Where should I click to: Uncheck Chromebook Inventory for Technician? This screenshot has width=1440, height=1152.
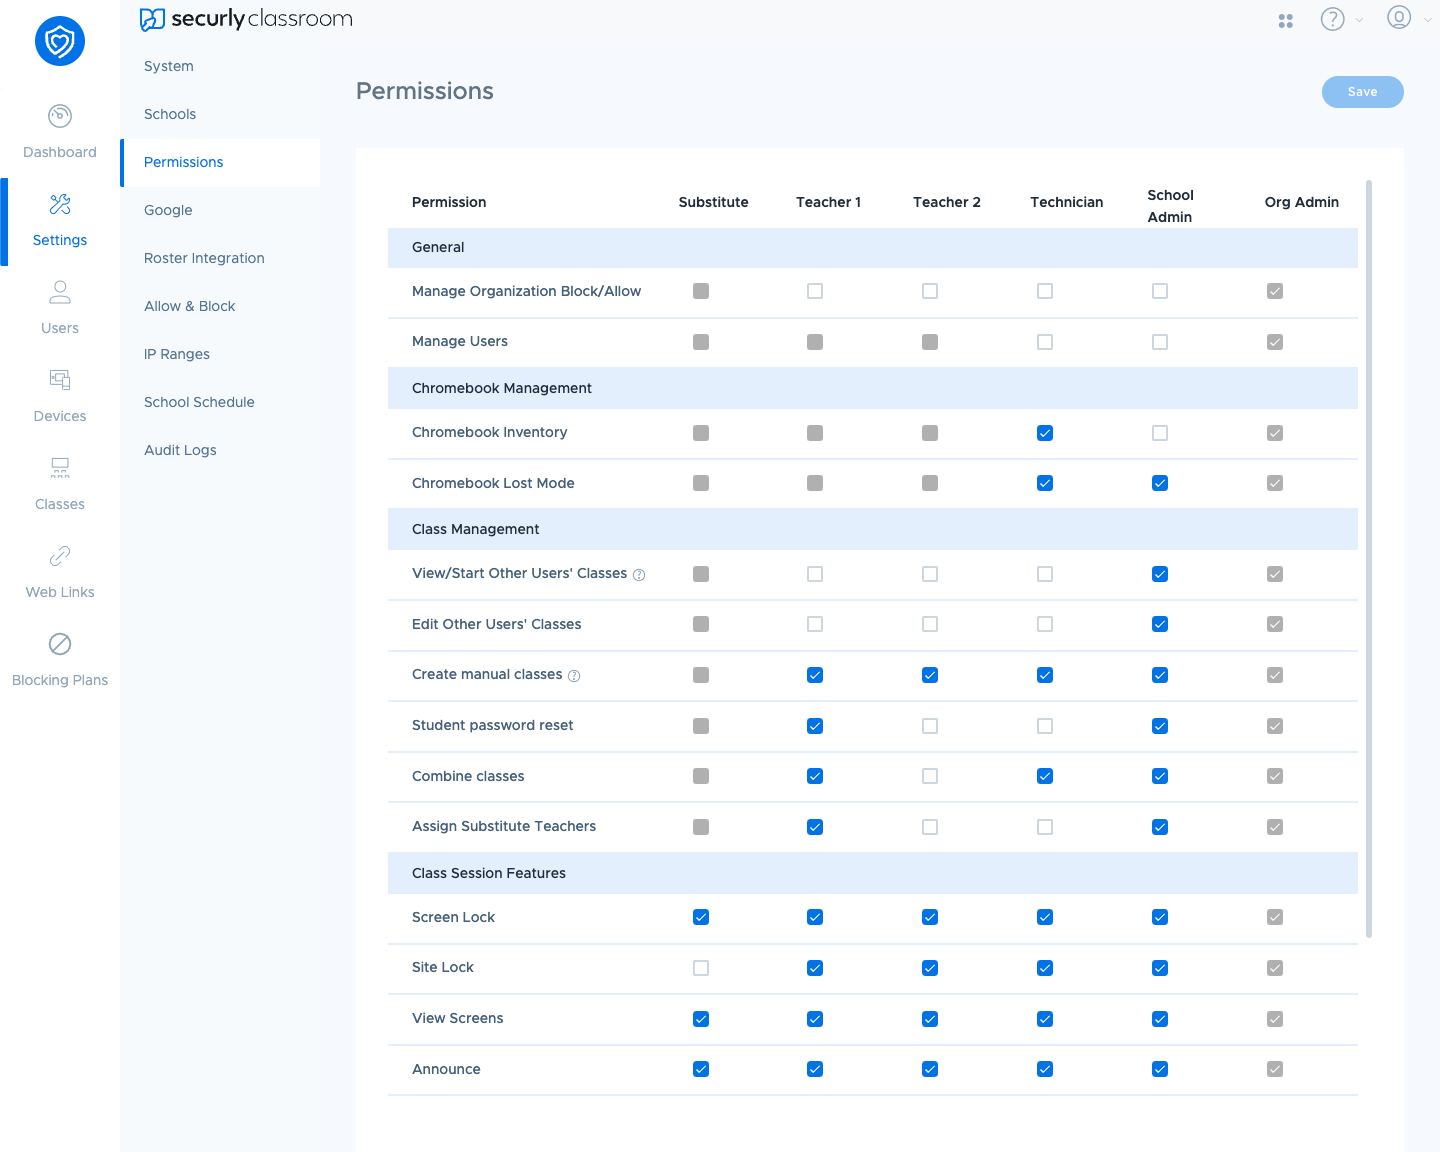[x=1045, y=433]
